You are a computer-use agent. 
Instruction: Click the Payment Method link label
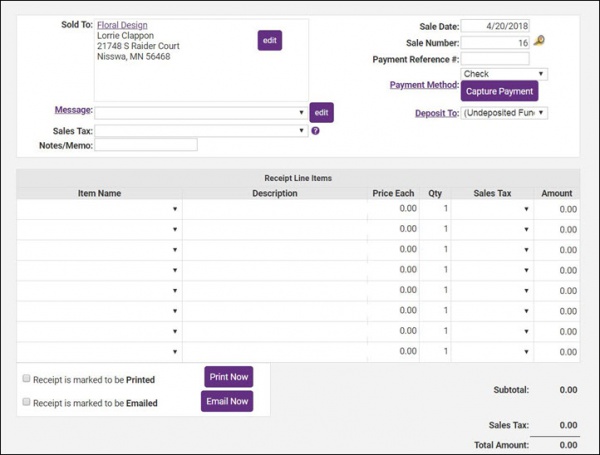click(424, 85)
